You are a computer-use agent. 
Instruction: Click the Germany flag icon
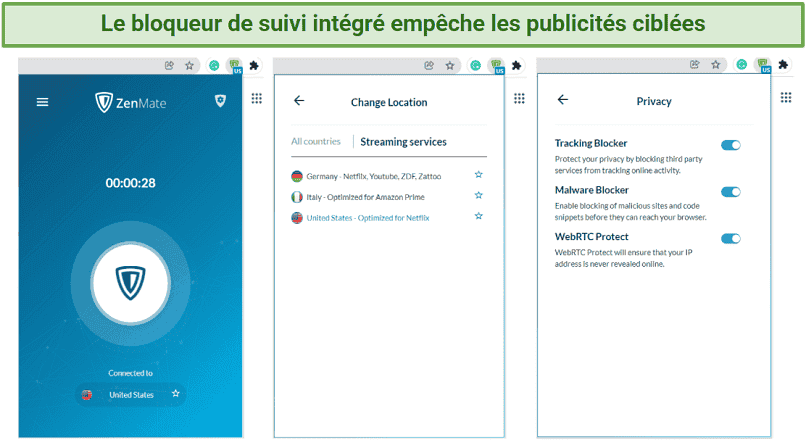pyautogui.click(x=297, y=176)
